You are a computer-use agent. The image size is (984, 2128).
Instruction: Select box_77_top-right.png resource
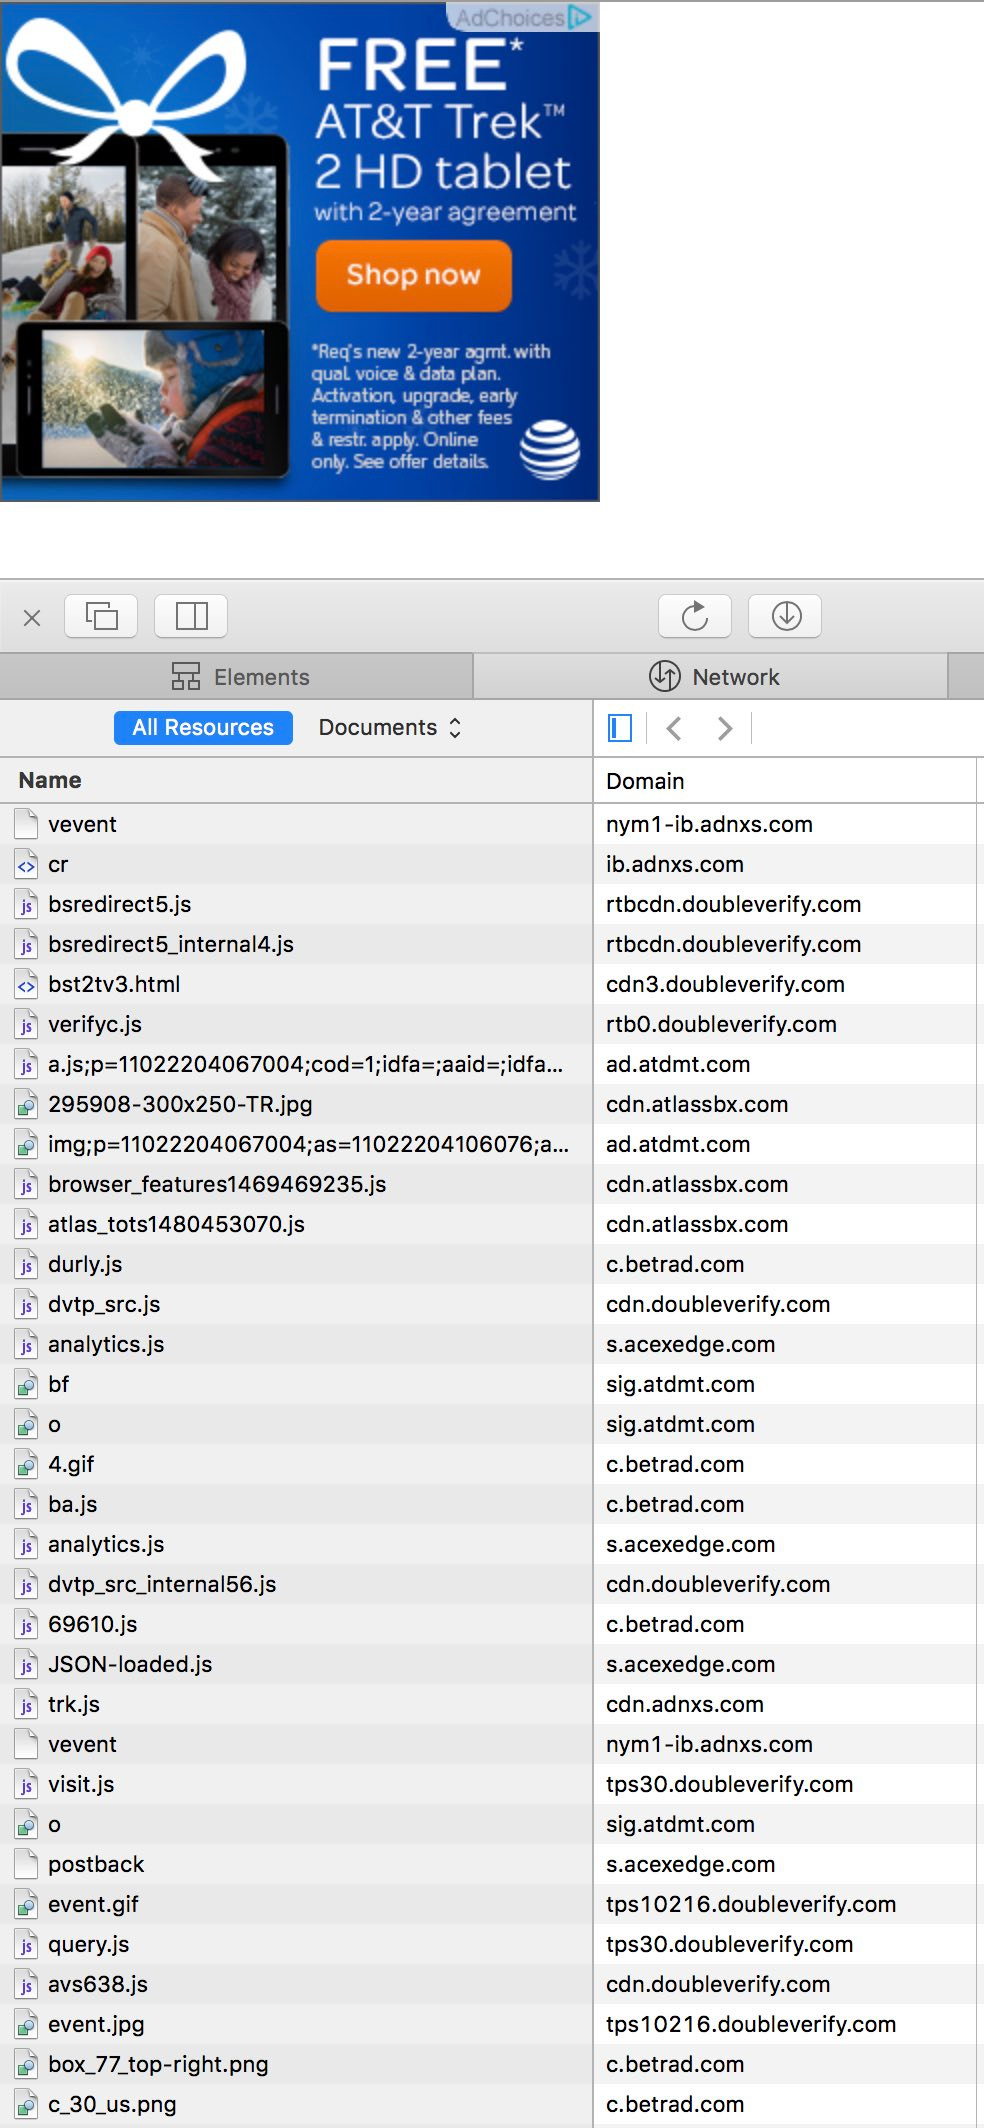[x=296, y=2064]
